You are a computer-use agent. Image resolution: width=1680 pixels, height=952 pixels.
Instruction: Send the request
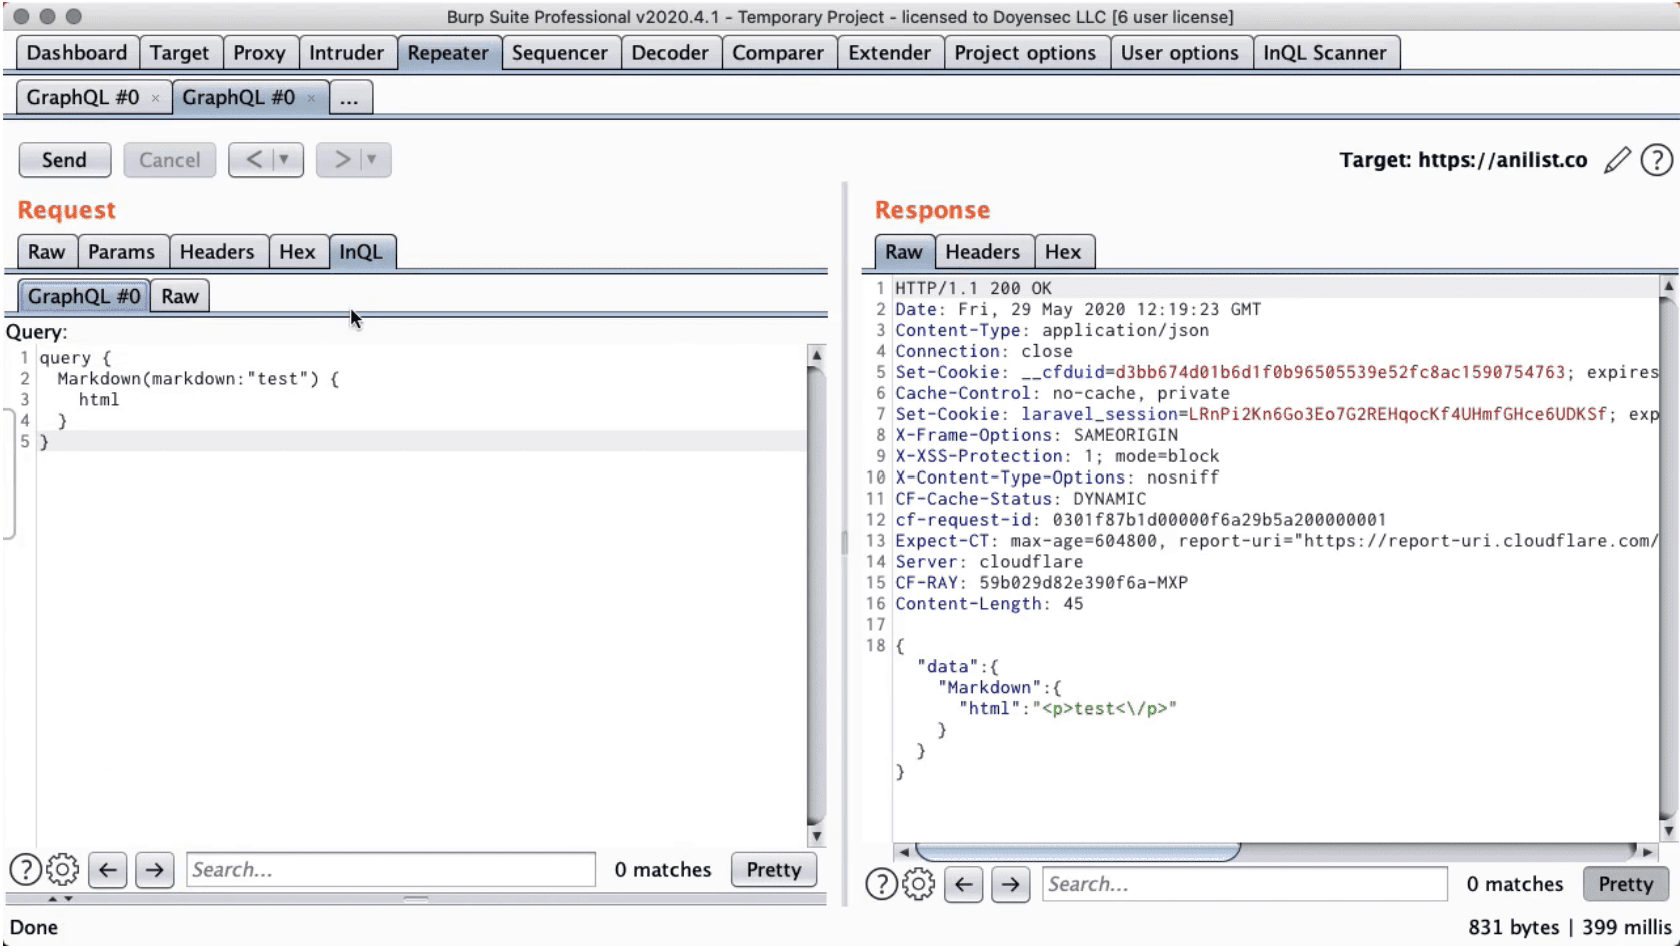coord(64,160)
